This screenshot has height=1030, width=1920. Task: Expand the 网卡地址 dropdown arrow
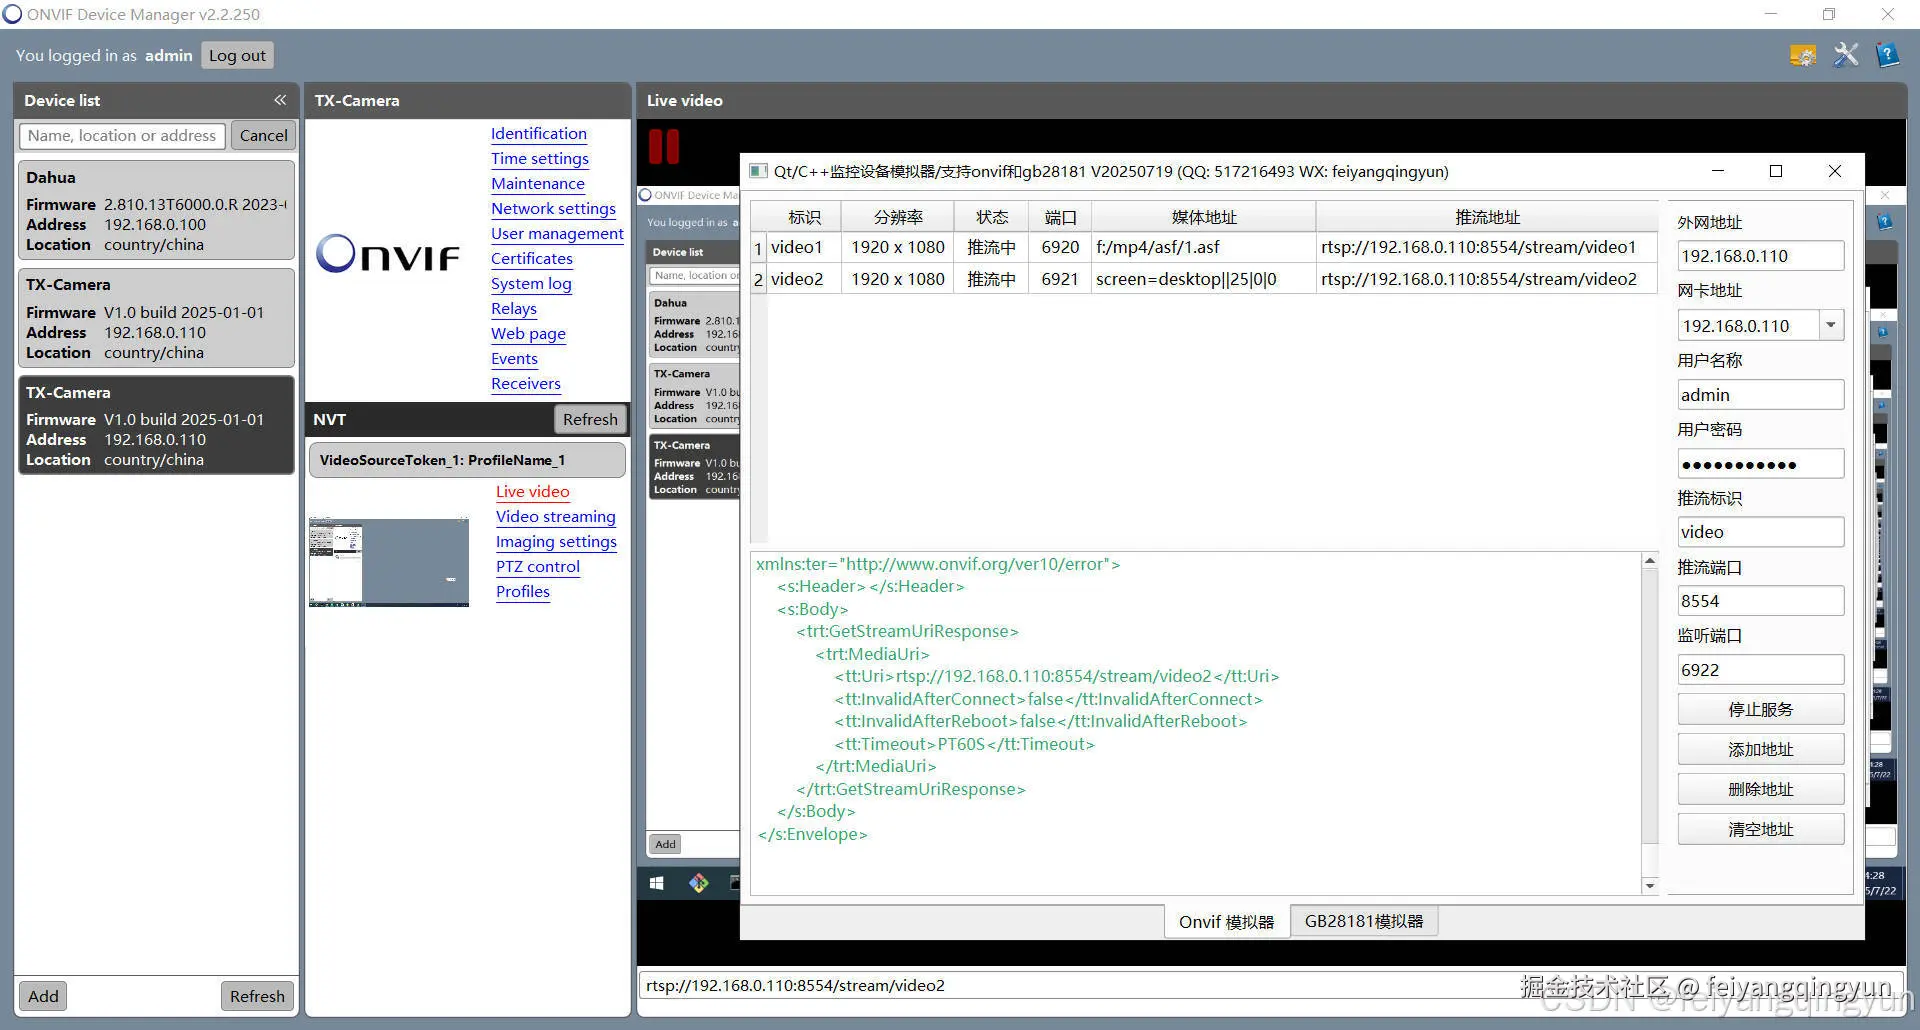pyautogui.click(x=1831, y=325)
